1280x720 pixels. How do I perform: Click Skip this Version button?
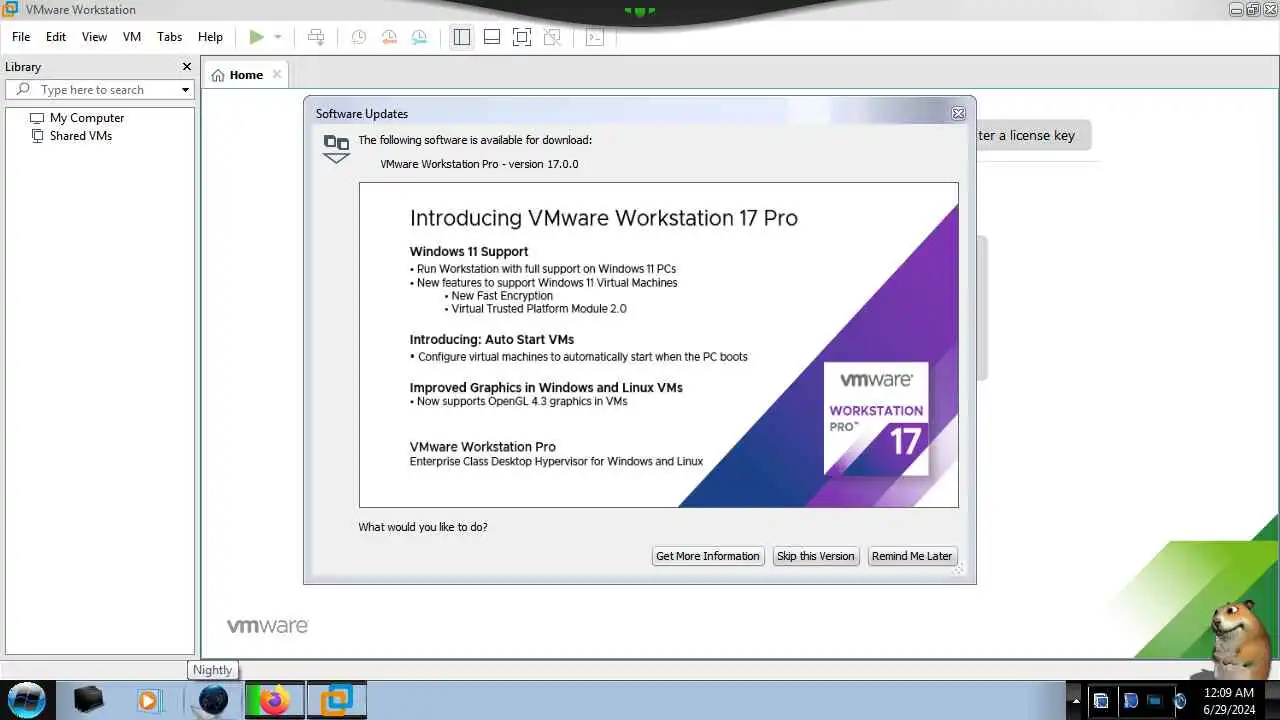click(x=816, y=556)
